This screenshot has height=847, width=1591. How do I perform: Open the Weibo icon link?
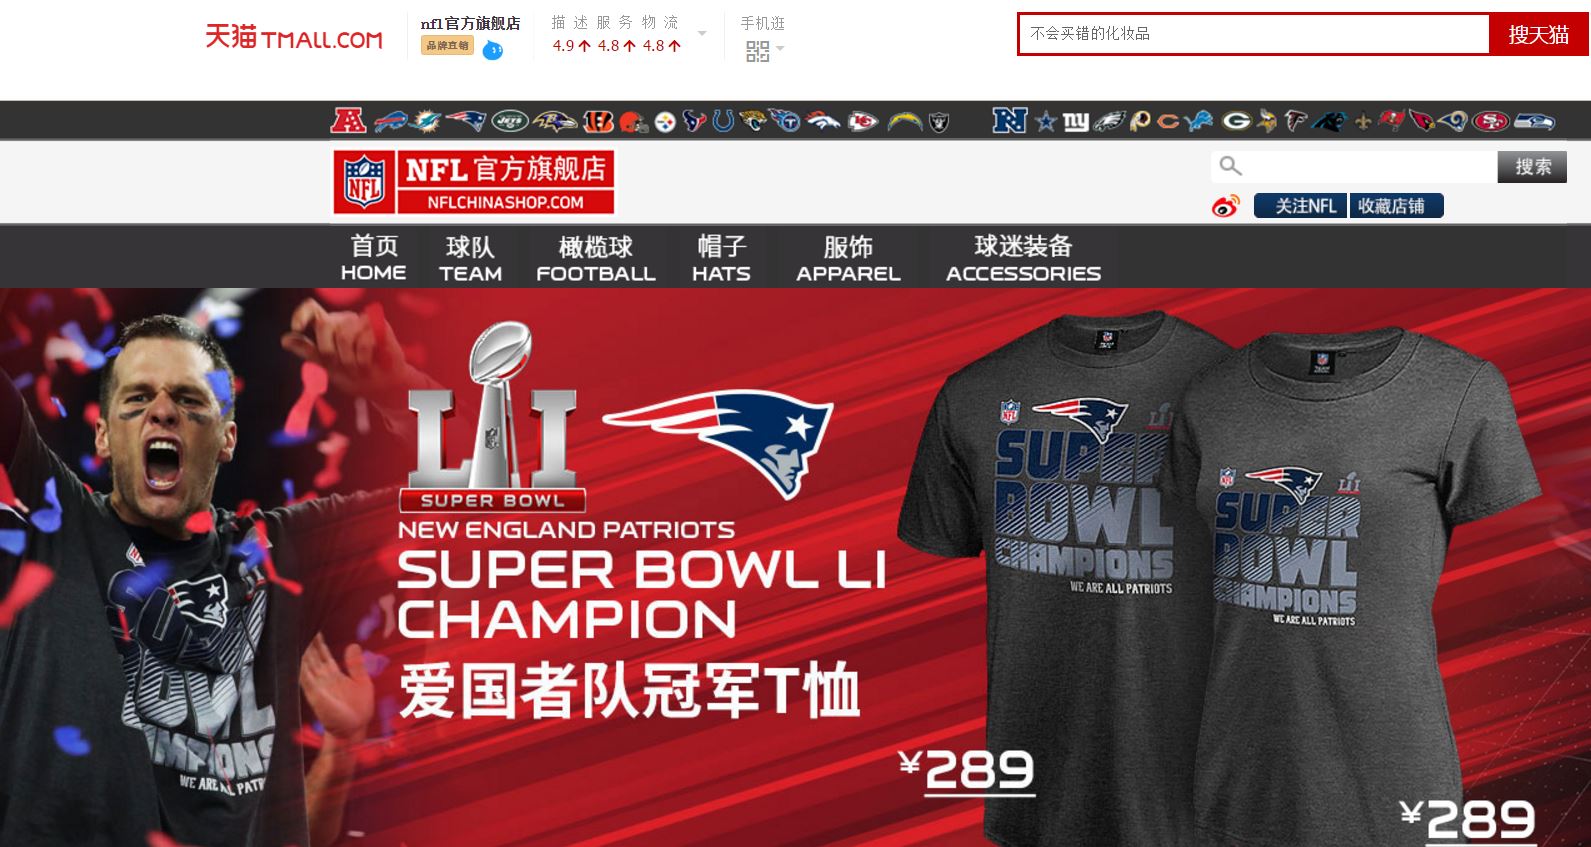pos(1225,206)
